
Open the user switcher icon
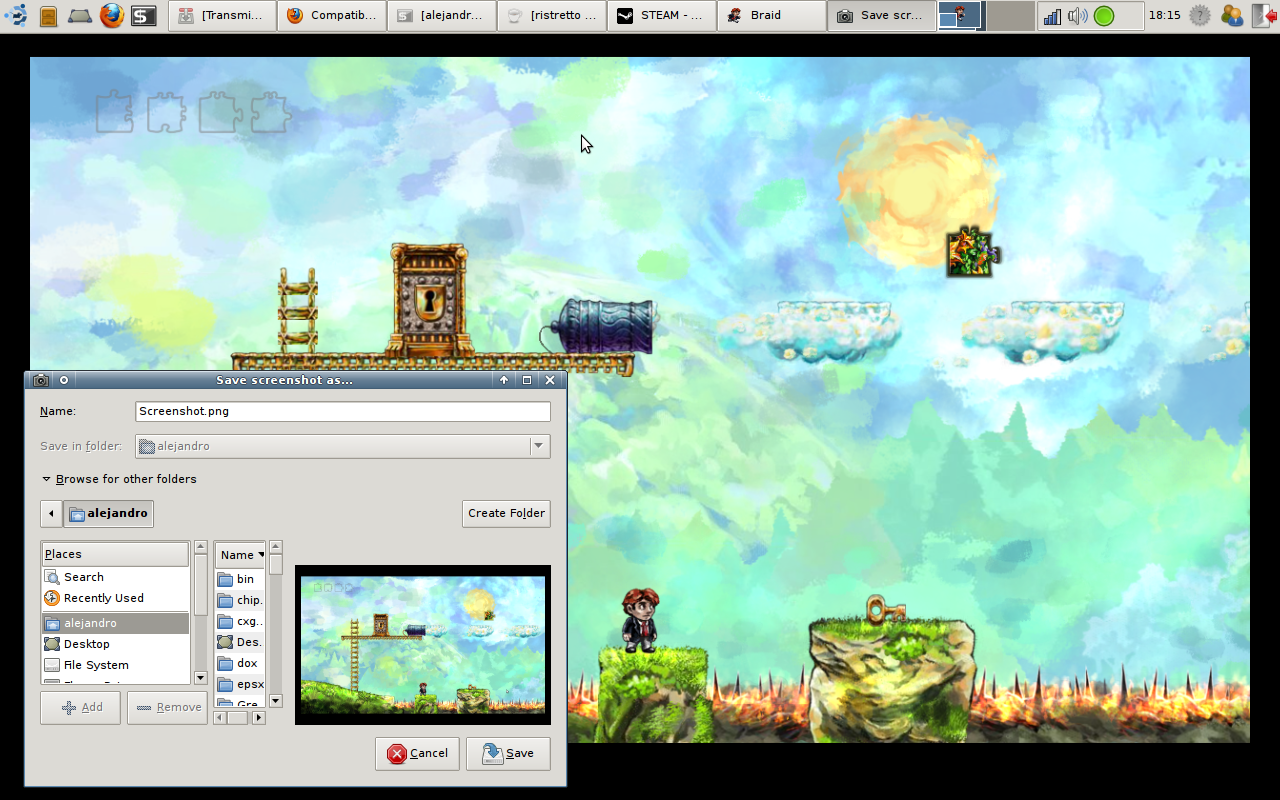point(1232,16)
